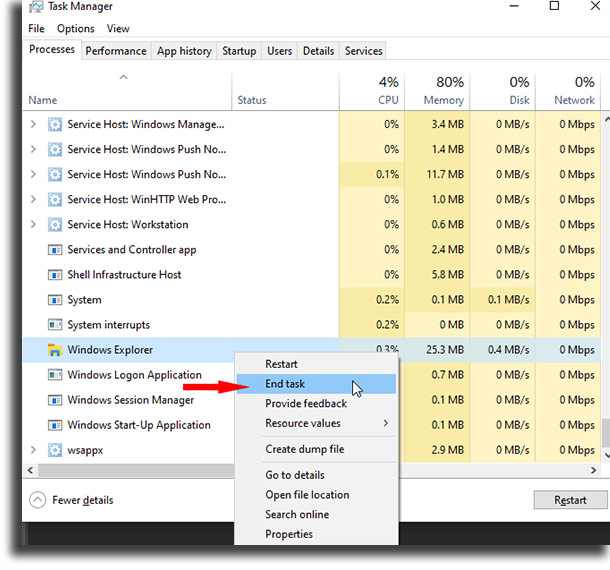The height and width of the screenshot is (570, 610).
Task: Select the System interrupts row
Action: tap(312, 325)
